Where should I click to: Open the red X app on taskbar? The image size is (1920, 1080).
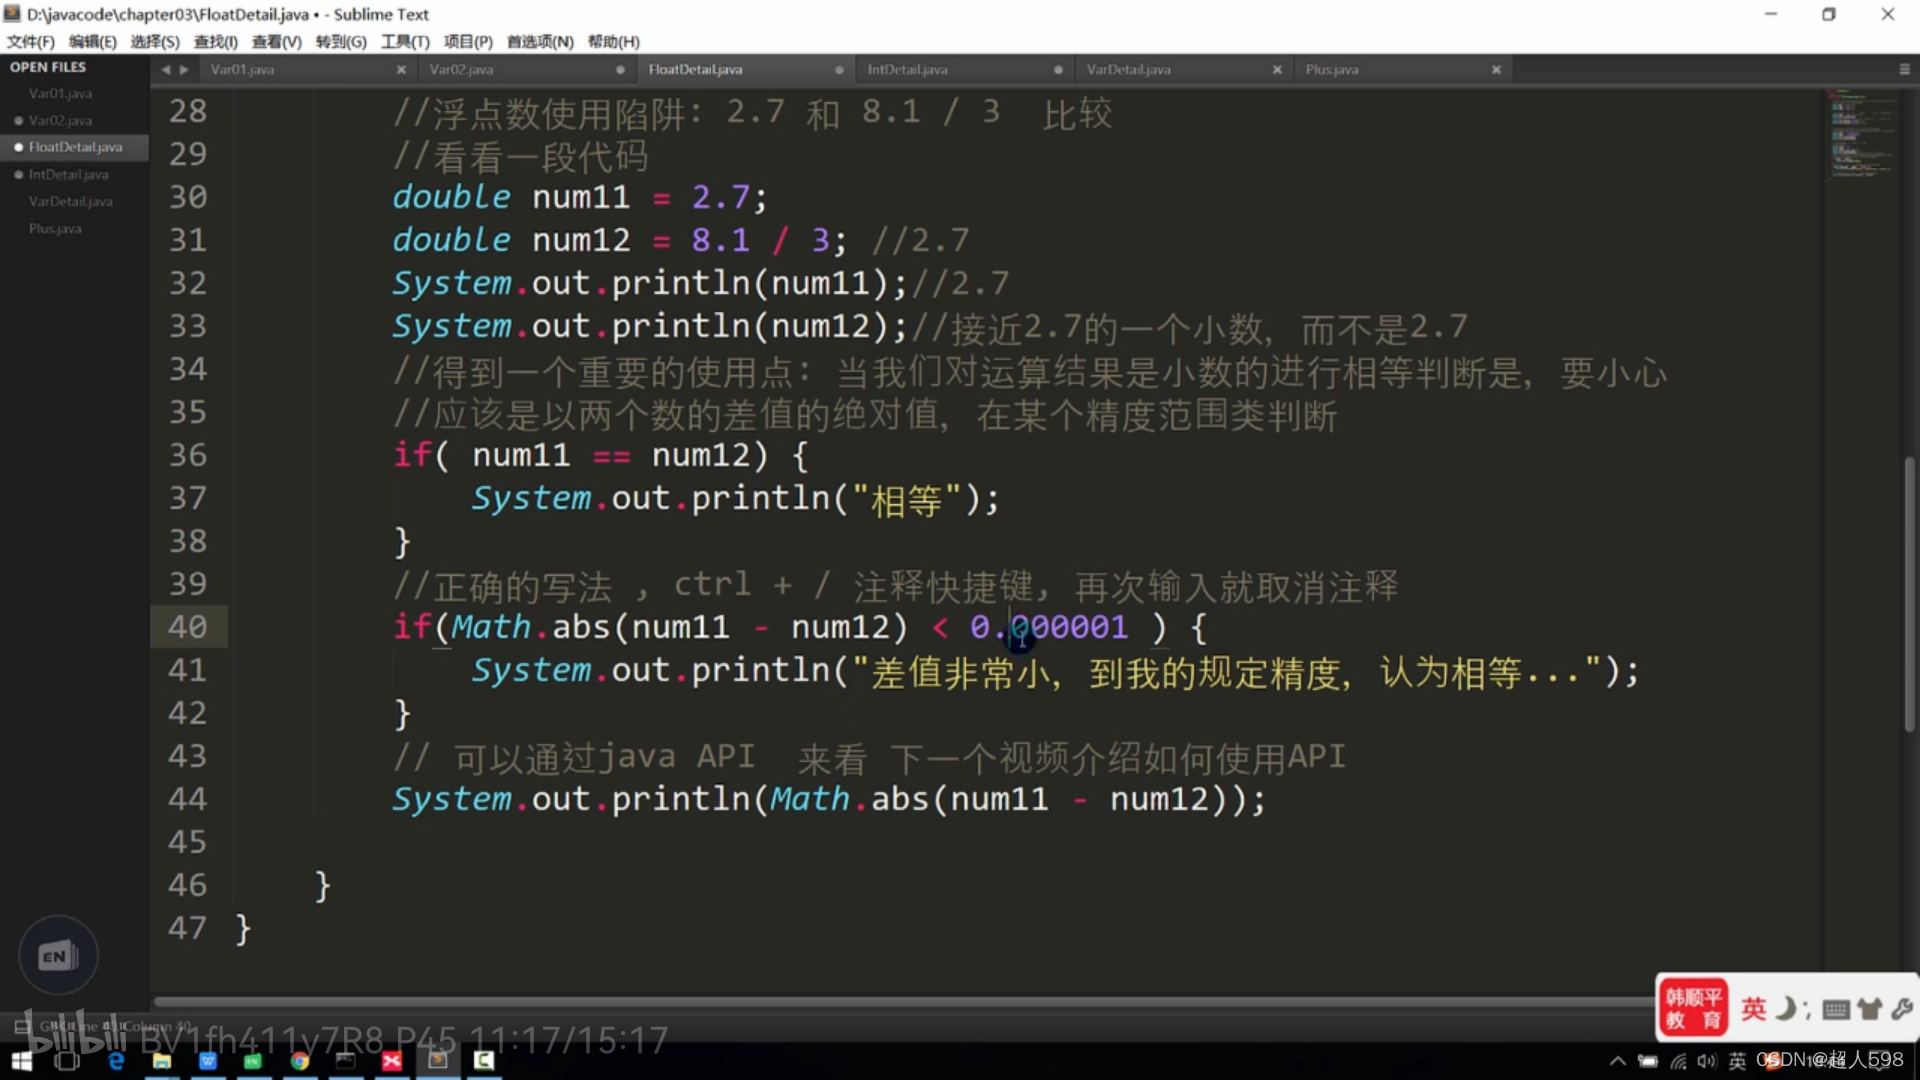pos(392,1061)
